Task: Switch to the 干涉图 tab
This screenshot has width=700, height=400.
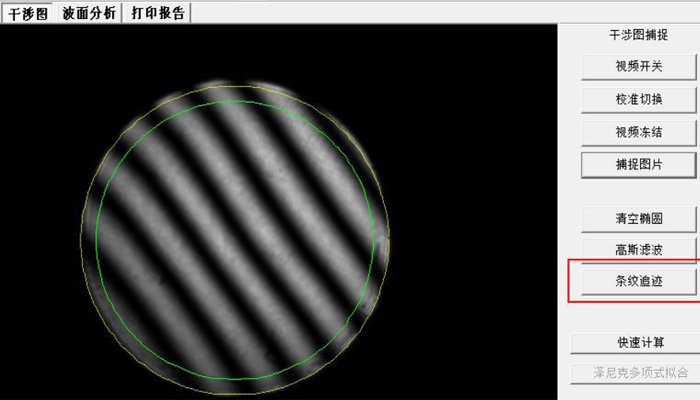Action: [28, 13]
